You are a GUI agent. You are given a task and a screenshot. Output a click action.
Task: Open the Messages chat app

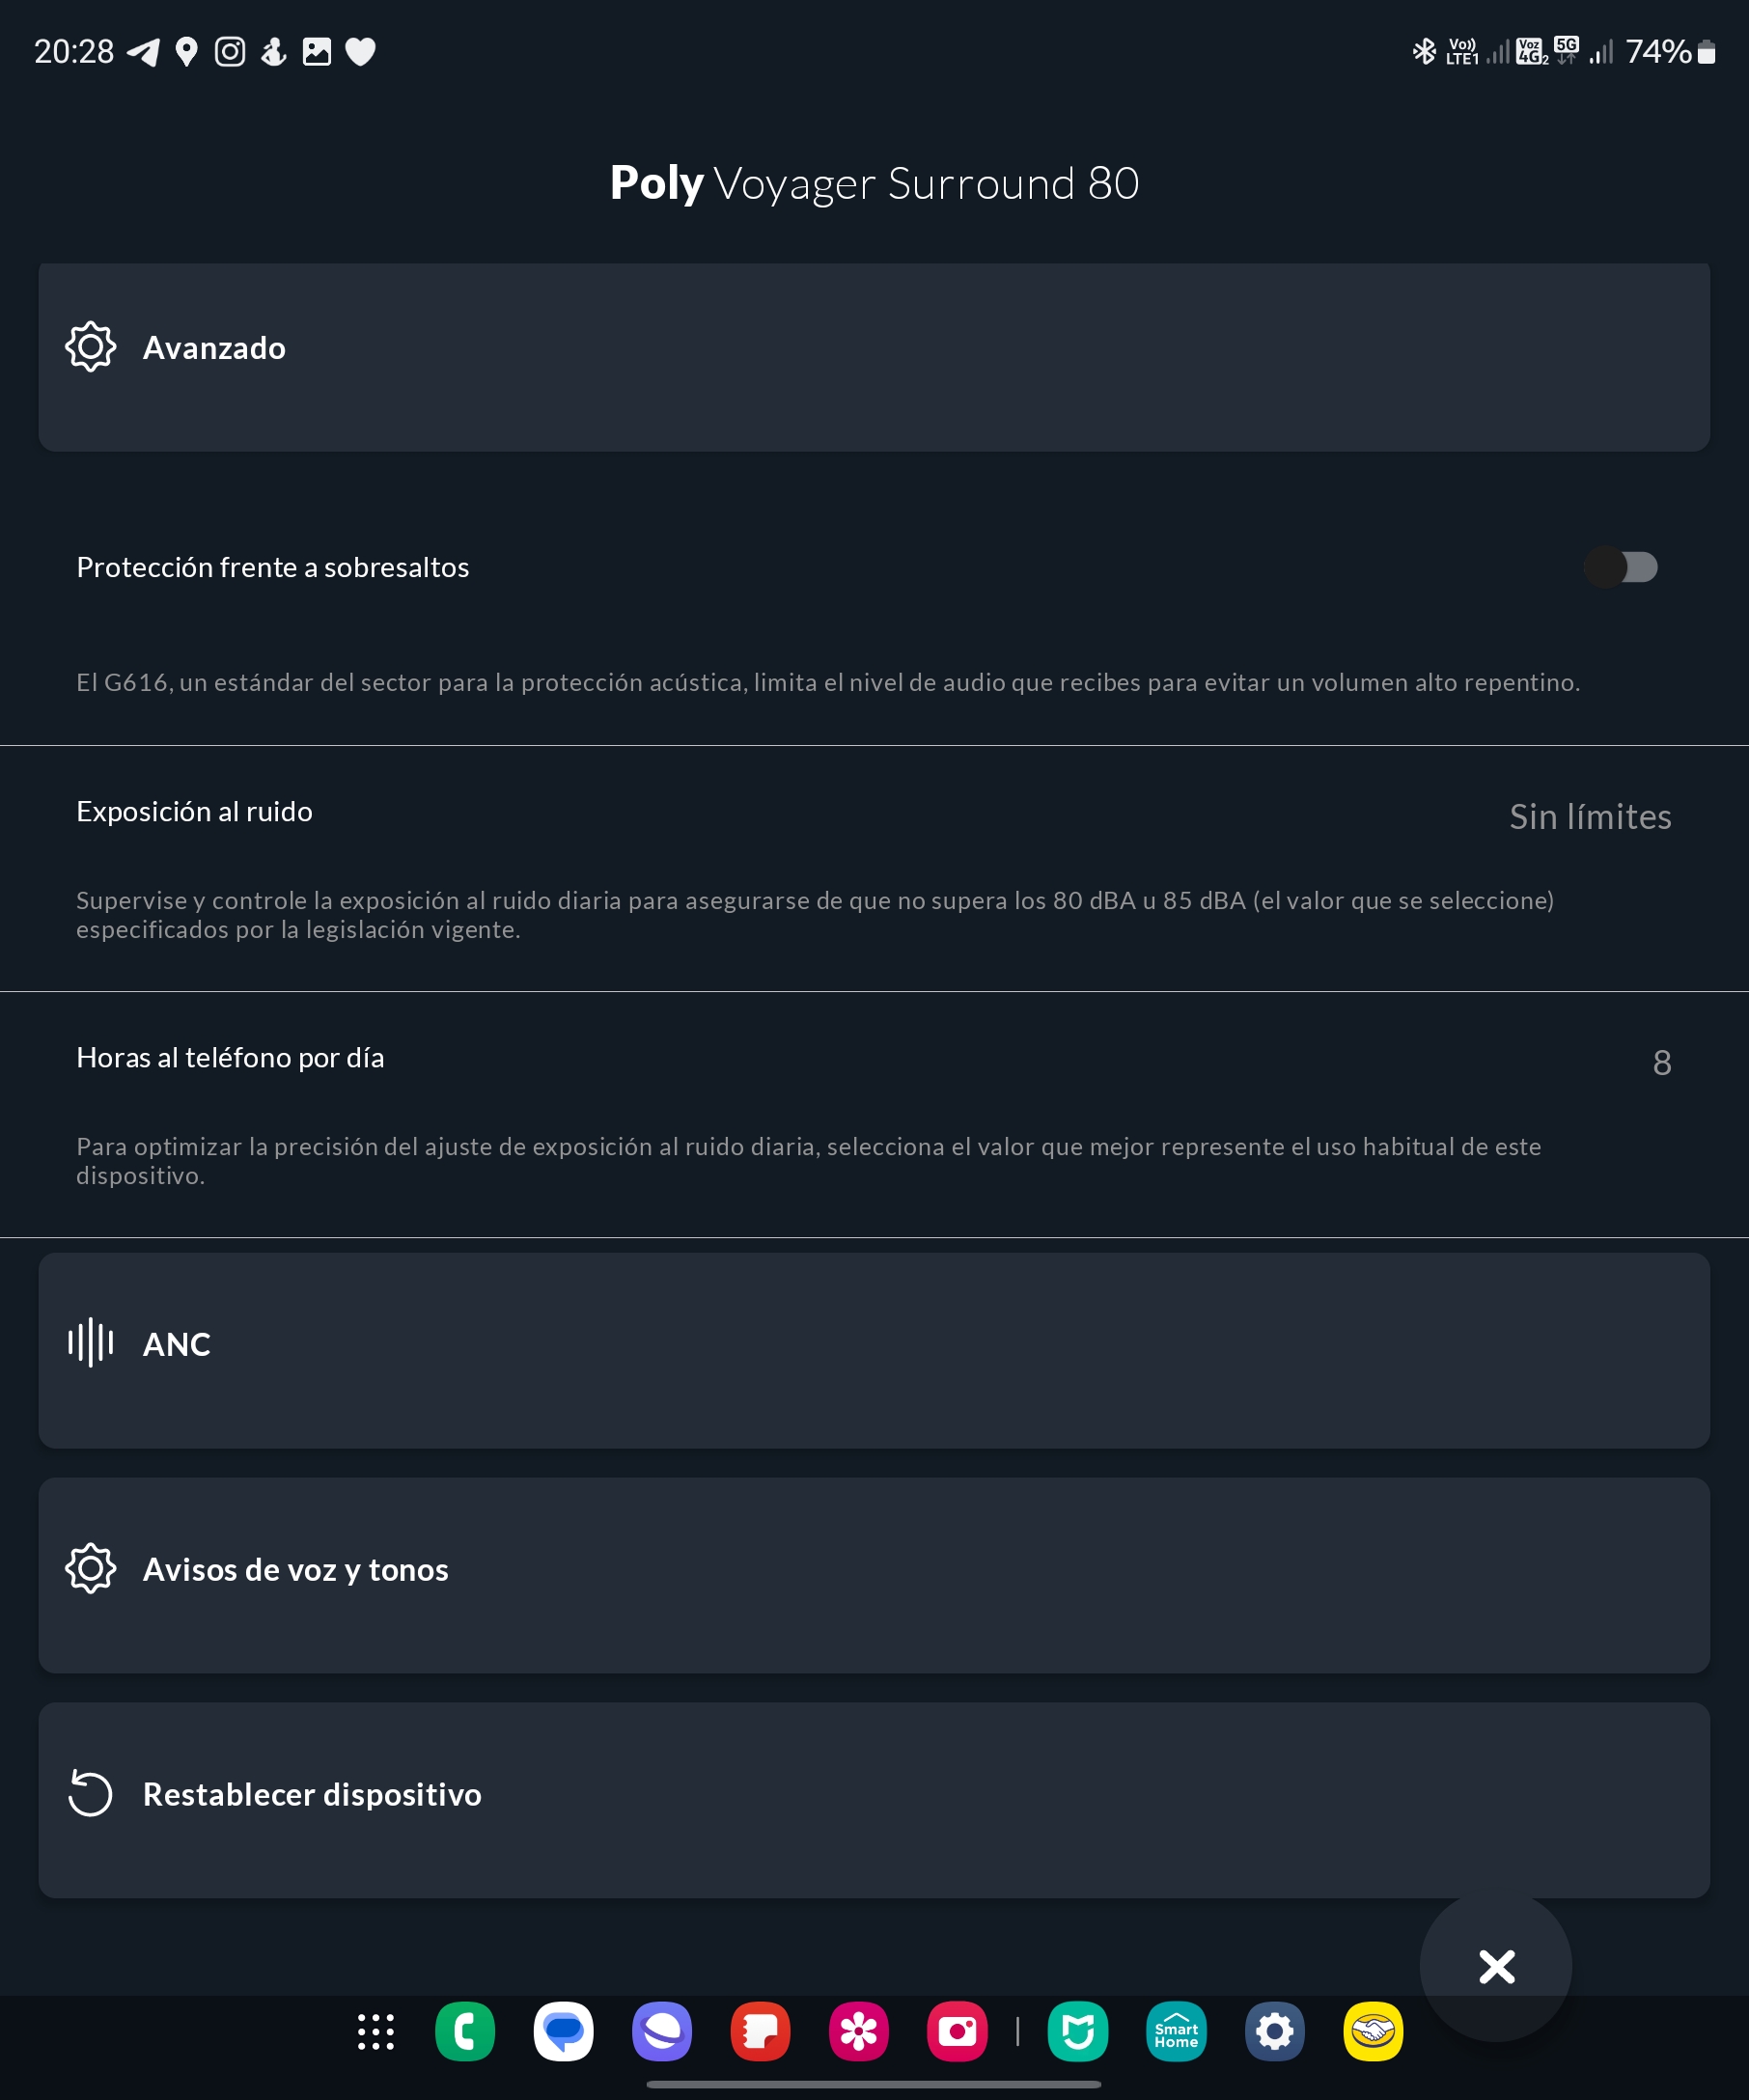tap(564, 2032)
